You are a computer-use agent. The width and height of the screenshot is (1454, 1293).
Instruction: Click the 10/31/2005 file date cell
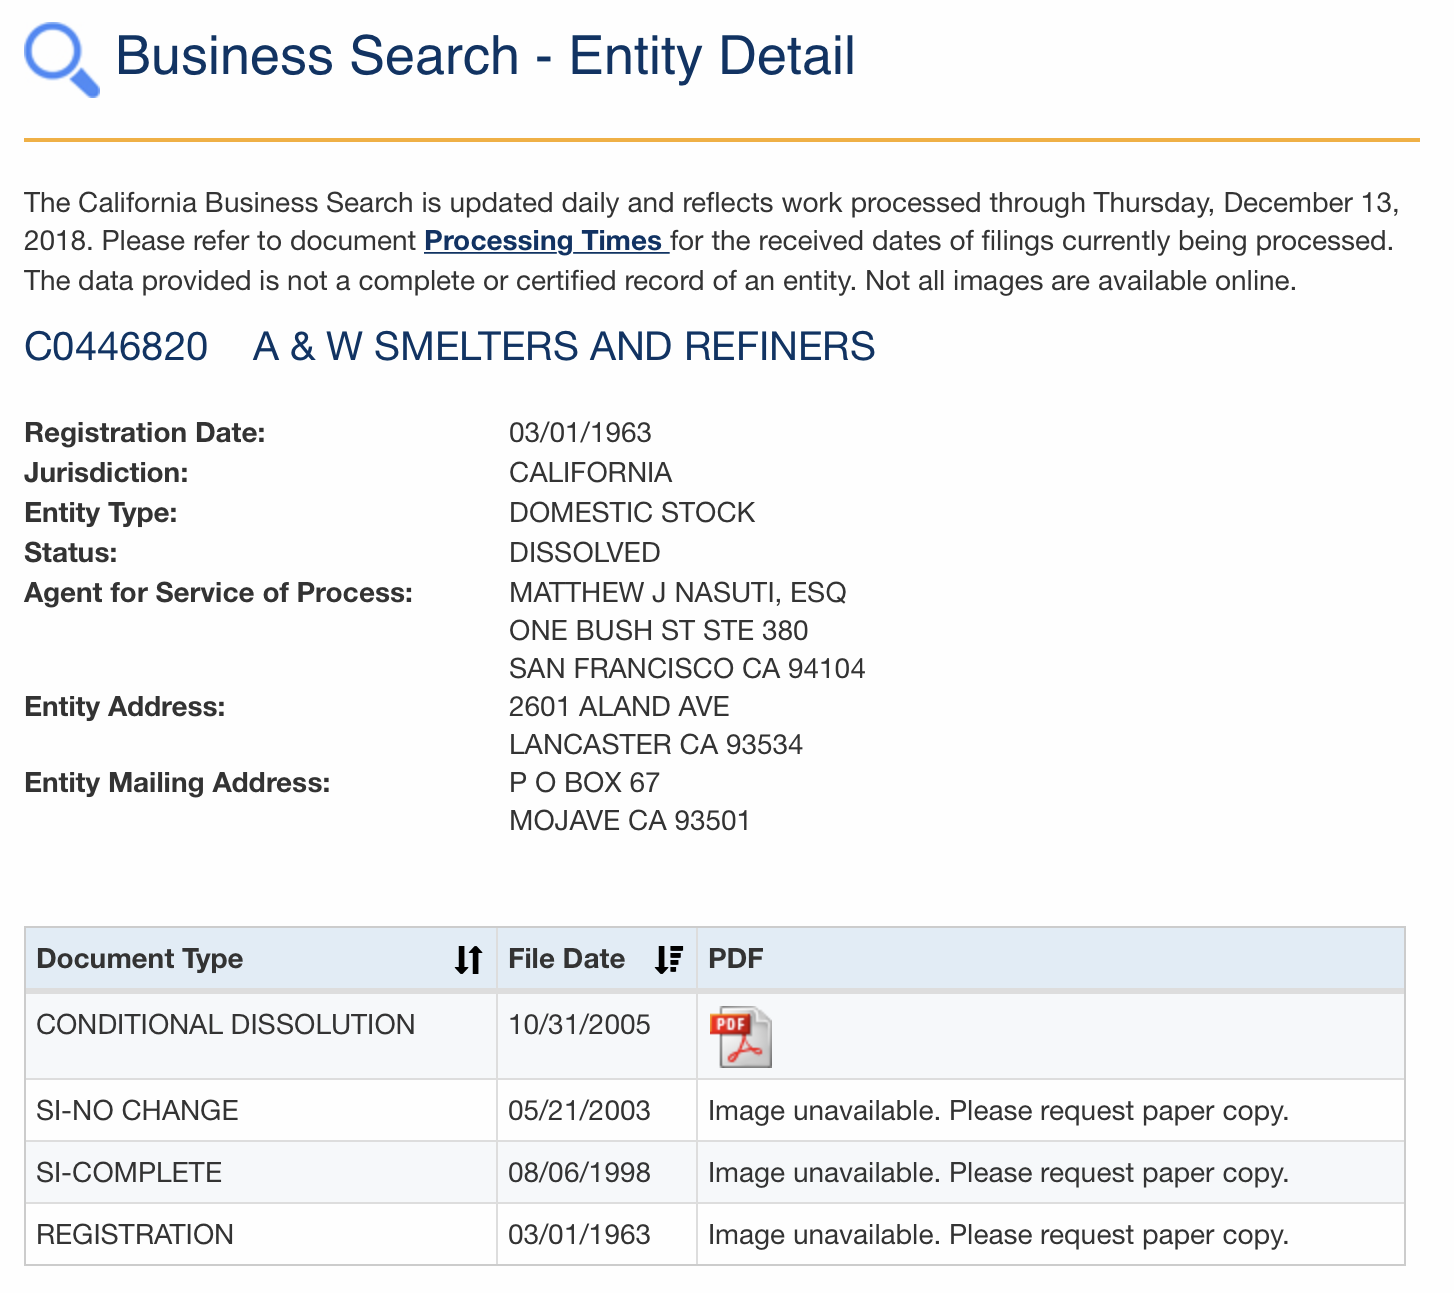(579, 1025)
